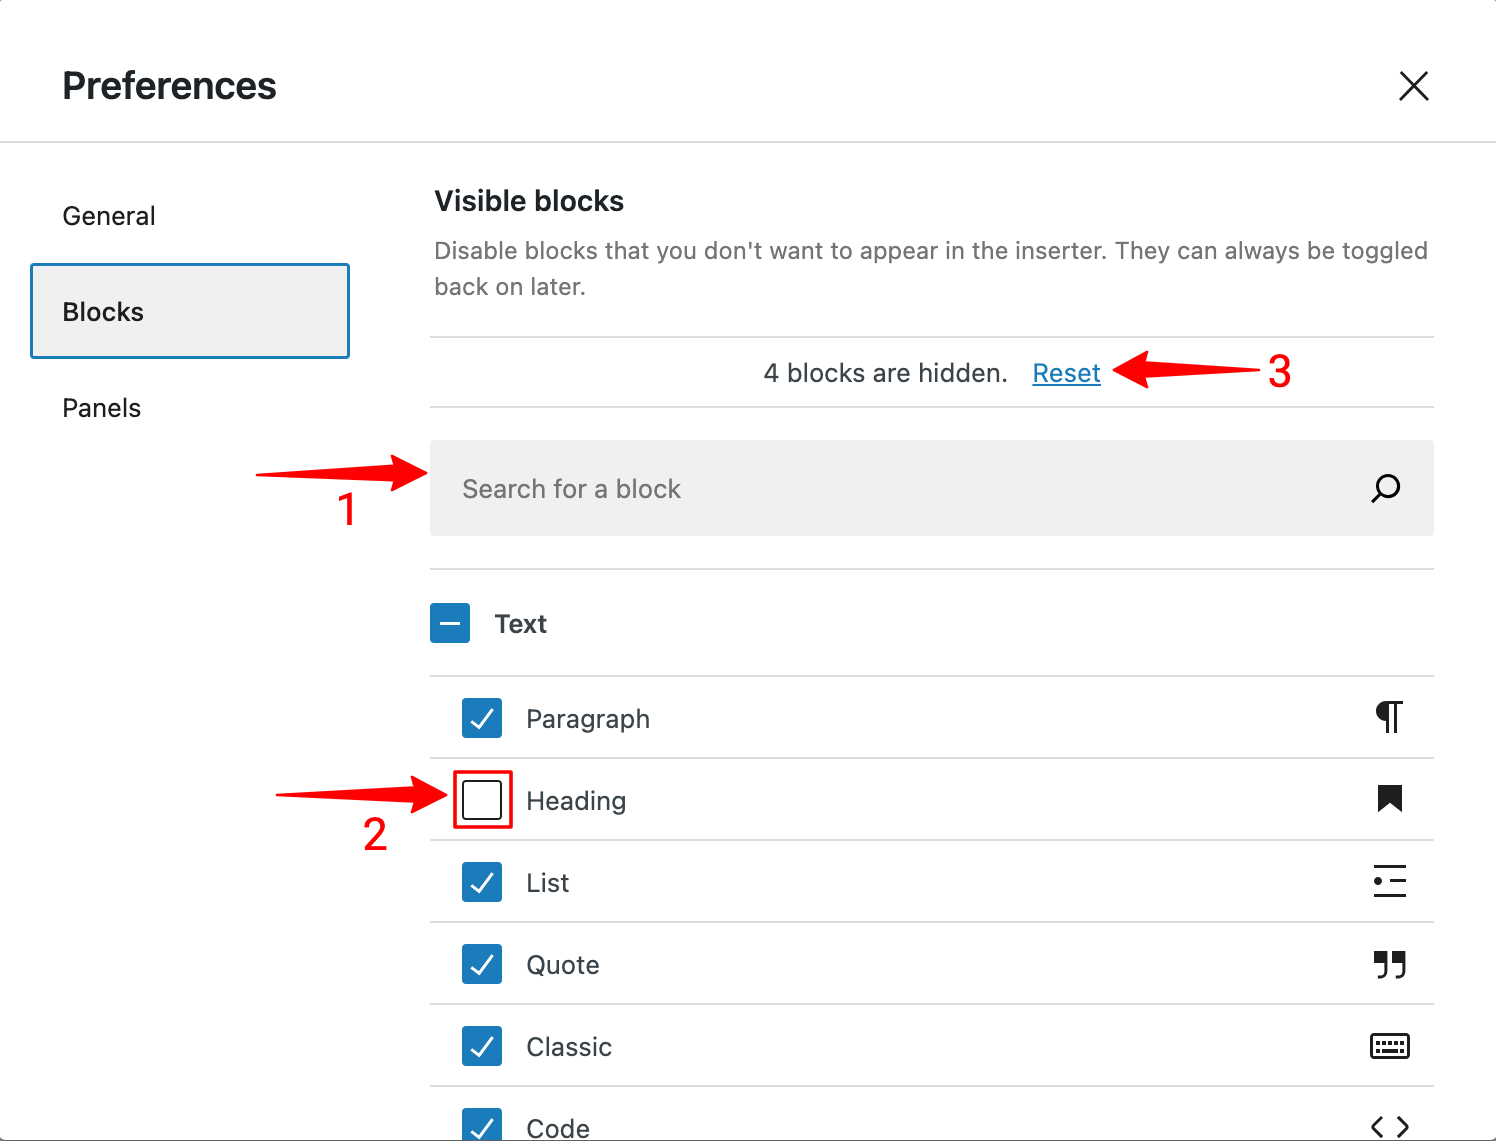This screenshot has height=1141, width=1496.
Task: Uncheck the Classic block checkbox
Action: pos(482,1046)
